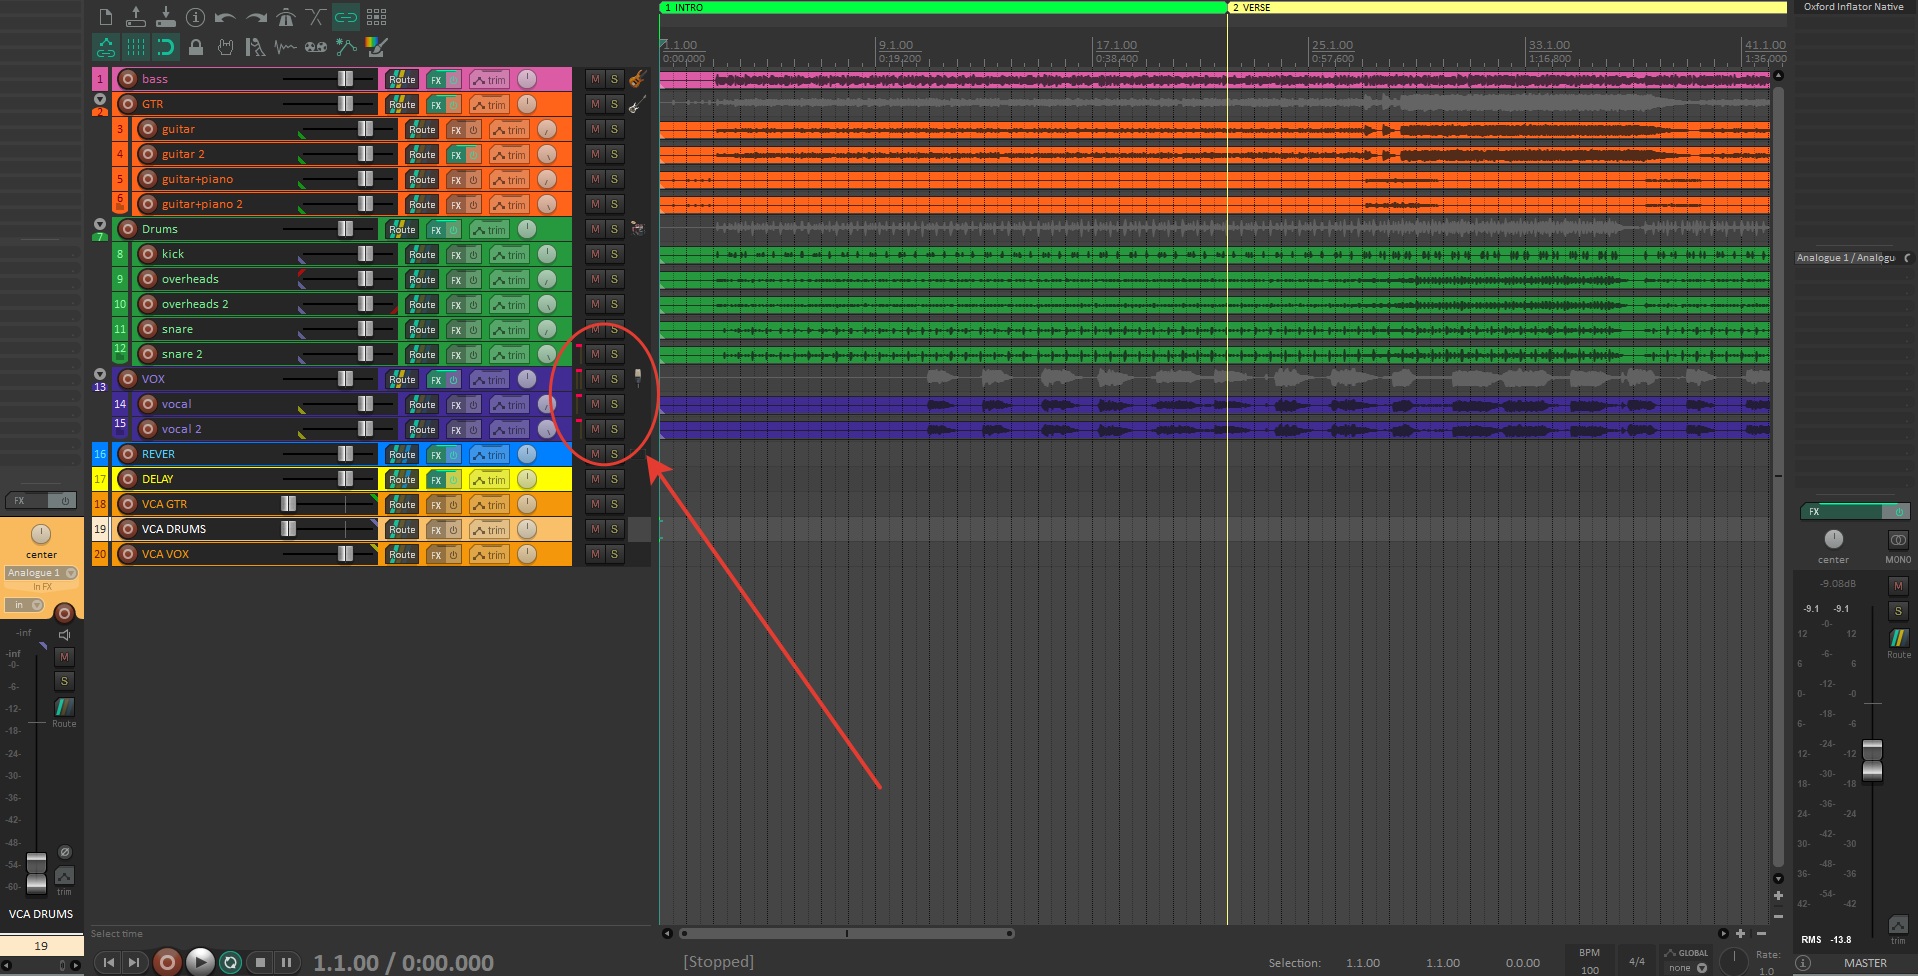Toggle the repeat loop transport button
The height and width of the screenshot is (976, 1918).
[x=230, y=962]
